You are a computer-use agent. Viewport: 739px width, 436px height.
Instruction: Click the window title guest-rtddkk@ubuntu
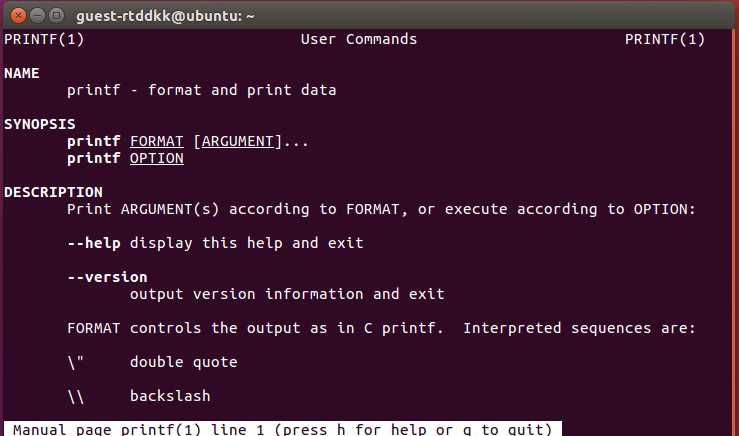click(x=165, y=16)
